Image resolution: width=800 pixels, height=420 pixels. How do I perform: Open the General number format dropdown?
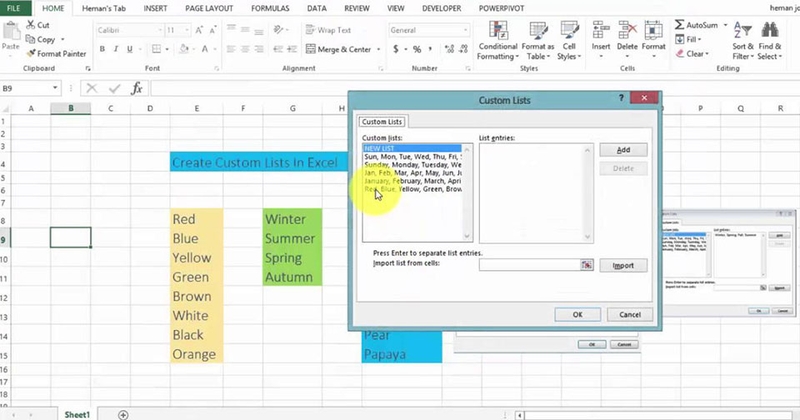tap(465, 30)
